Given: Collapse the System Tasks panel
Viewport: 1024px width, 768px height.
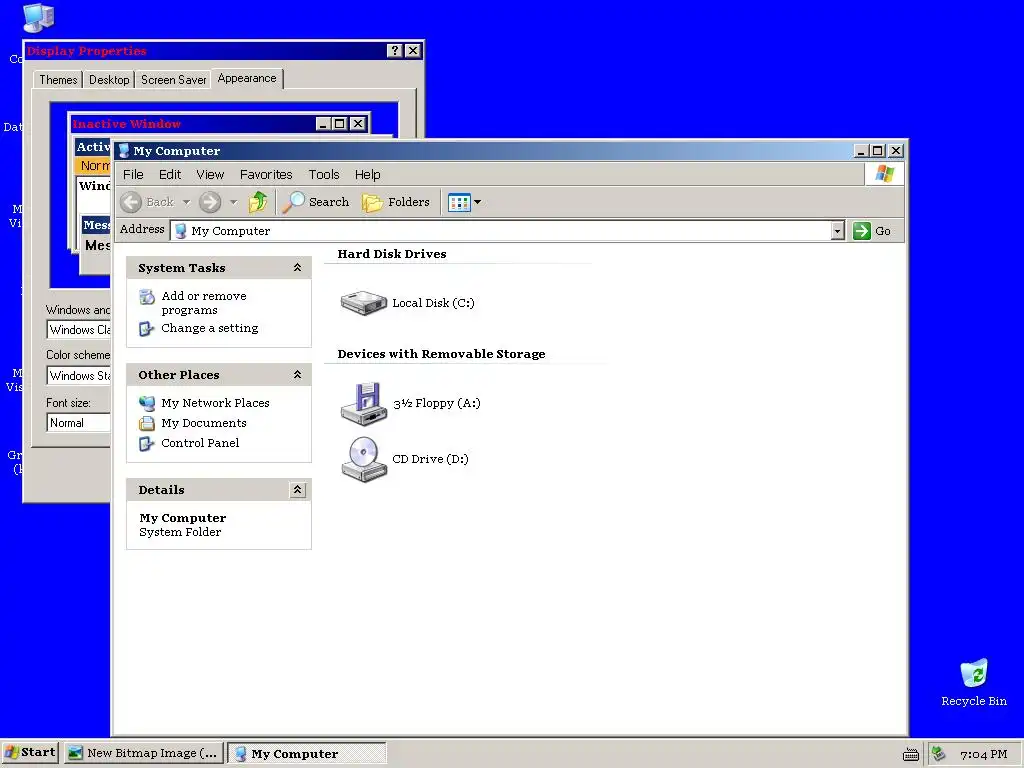Looking at the screenshot, I should [x=297, y=268].
